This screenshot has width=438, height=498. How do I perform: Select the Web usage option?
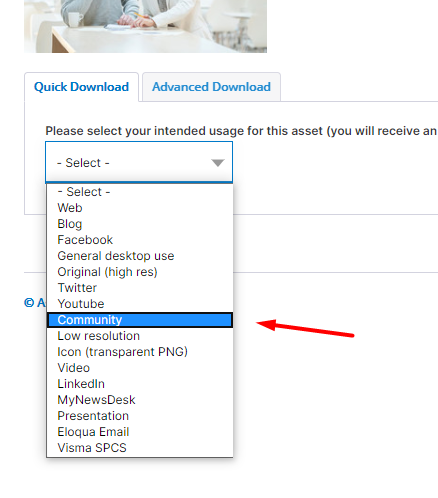[x=140, y=208]
